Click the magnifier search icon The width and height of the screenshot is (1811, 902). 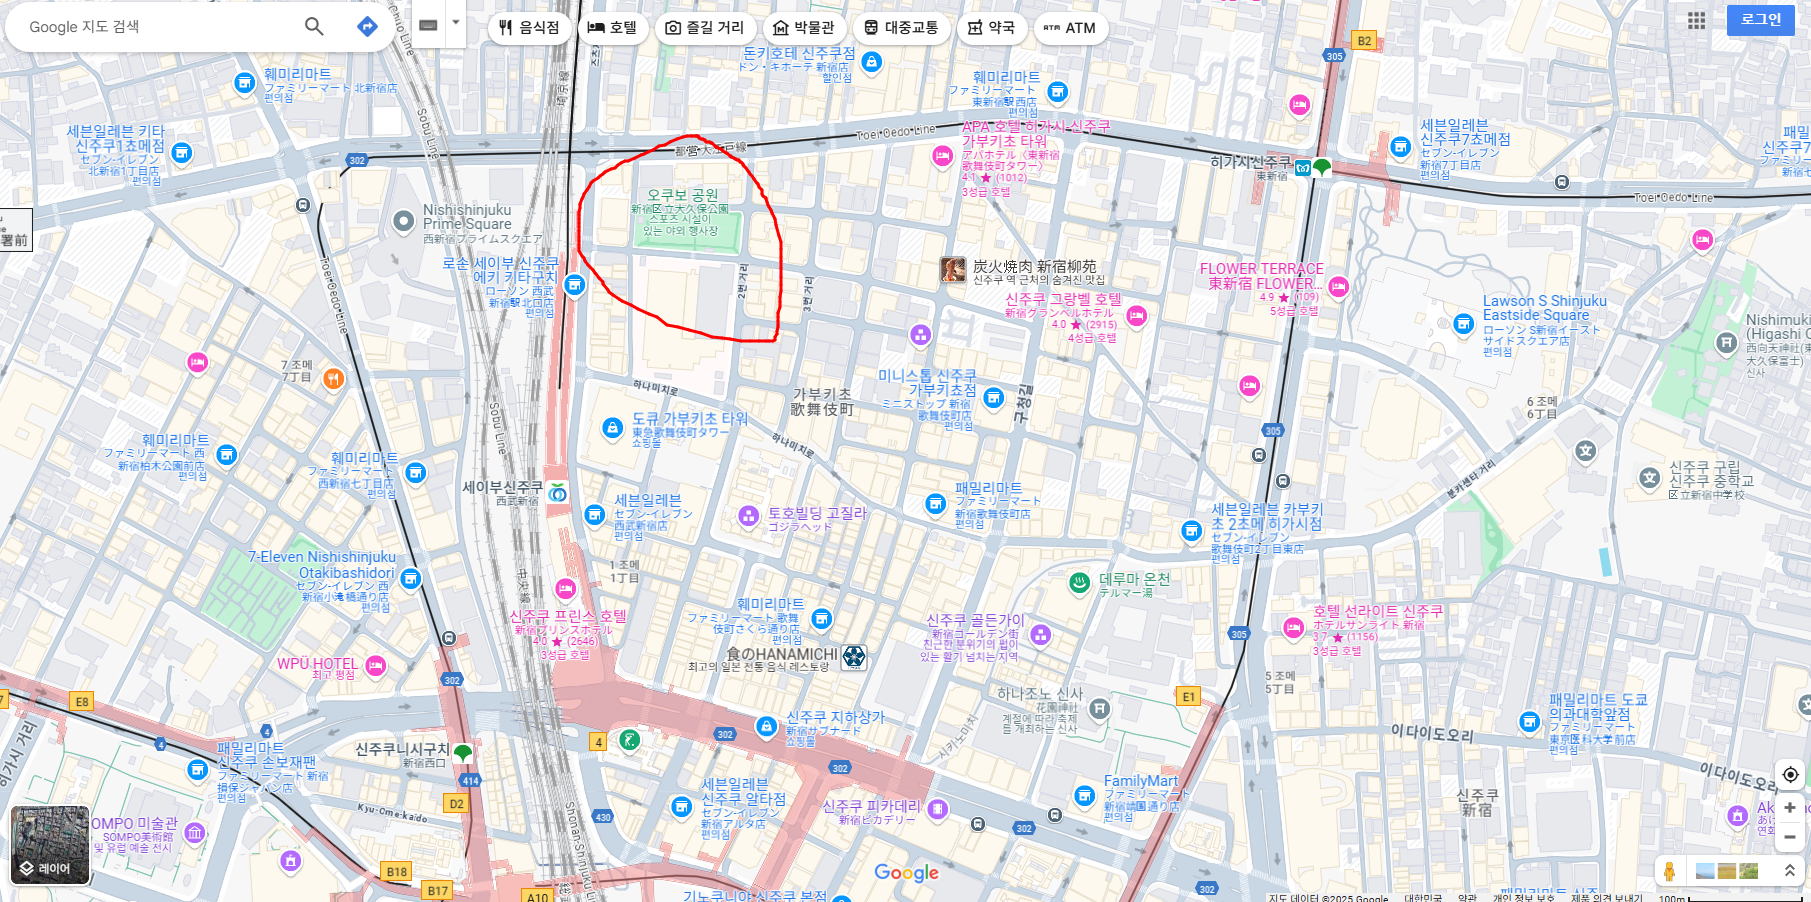tap(314, 27)
